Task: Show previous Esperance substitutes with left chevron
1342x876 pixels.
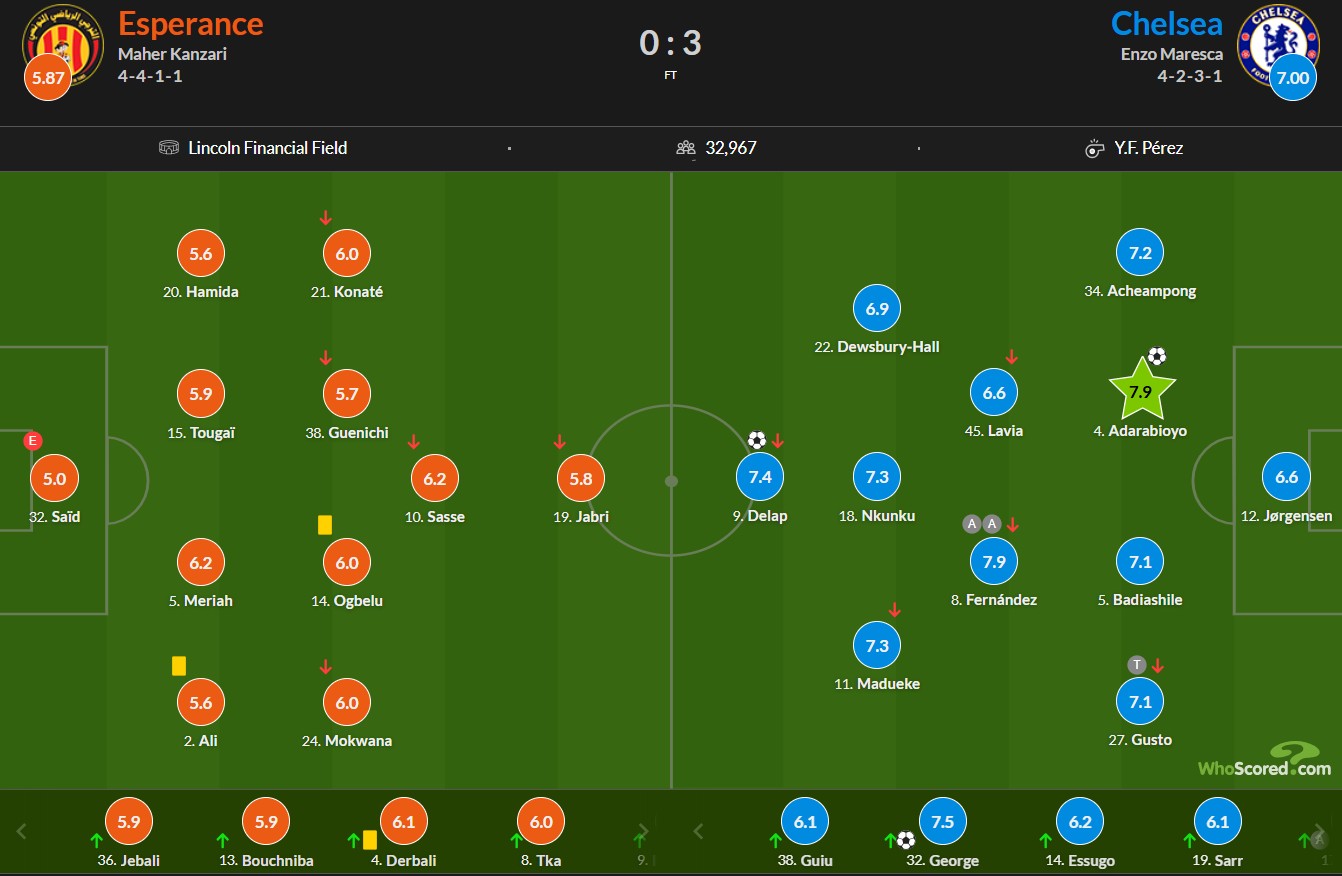Action: click(x=22, y=831)
